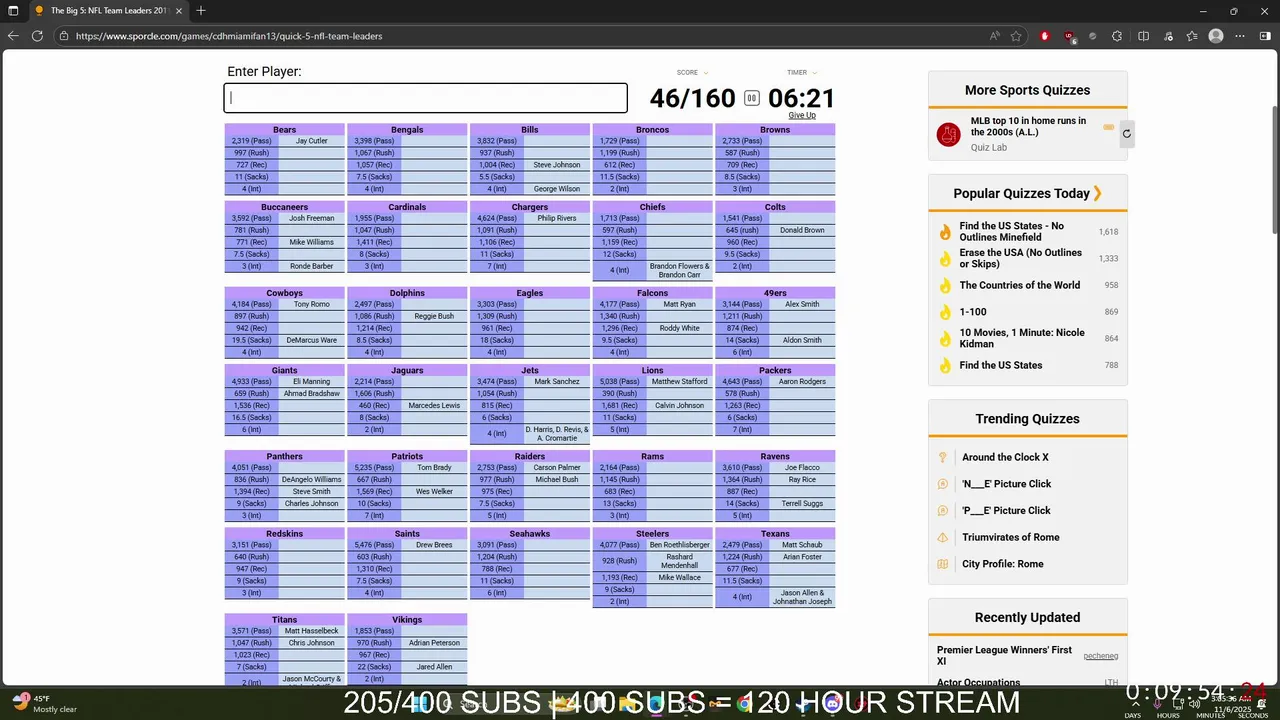The image size is (1280, 720).
Task: Open Premier League Winners' First XI quiz
Action: click(1004, 655)
